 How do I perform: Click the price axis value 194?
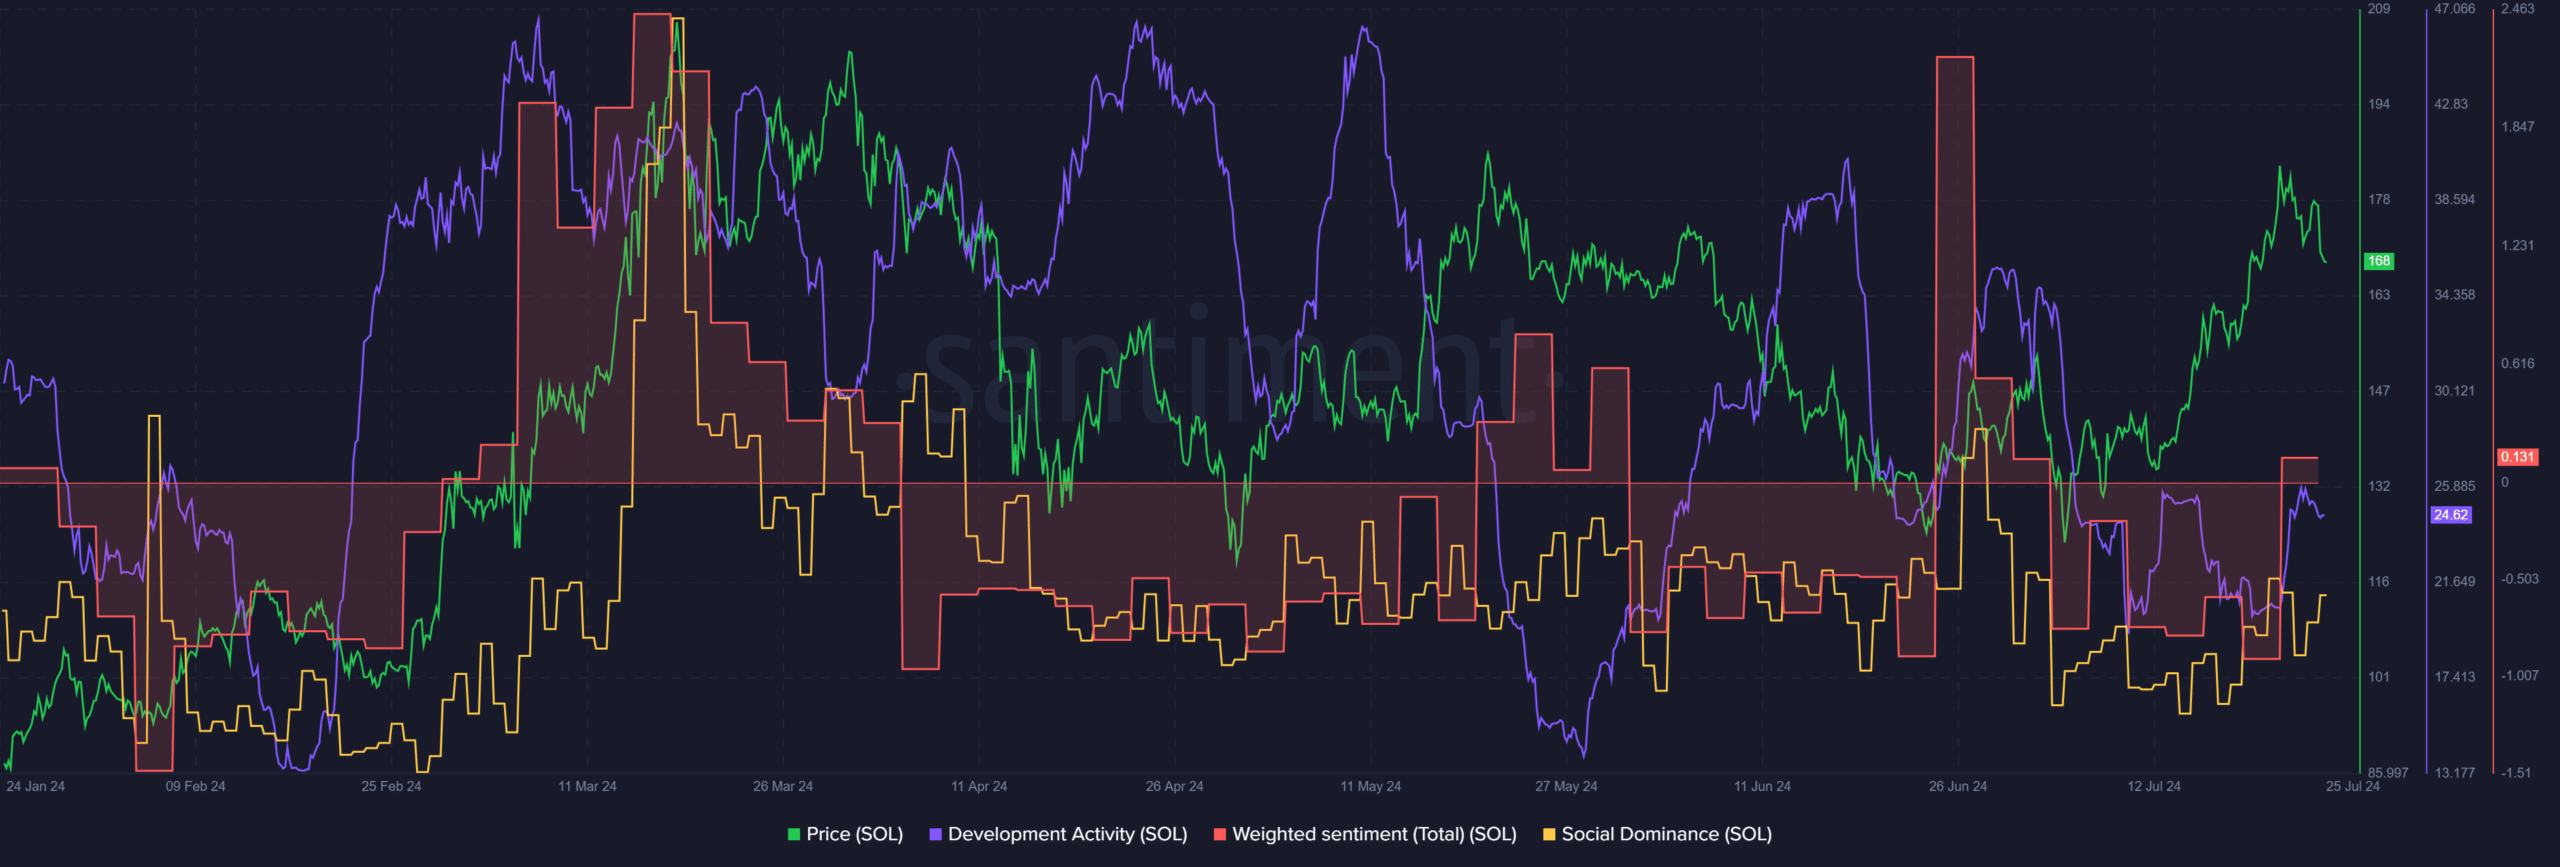pos(2379,104)
